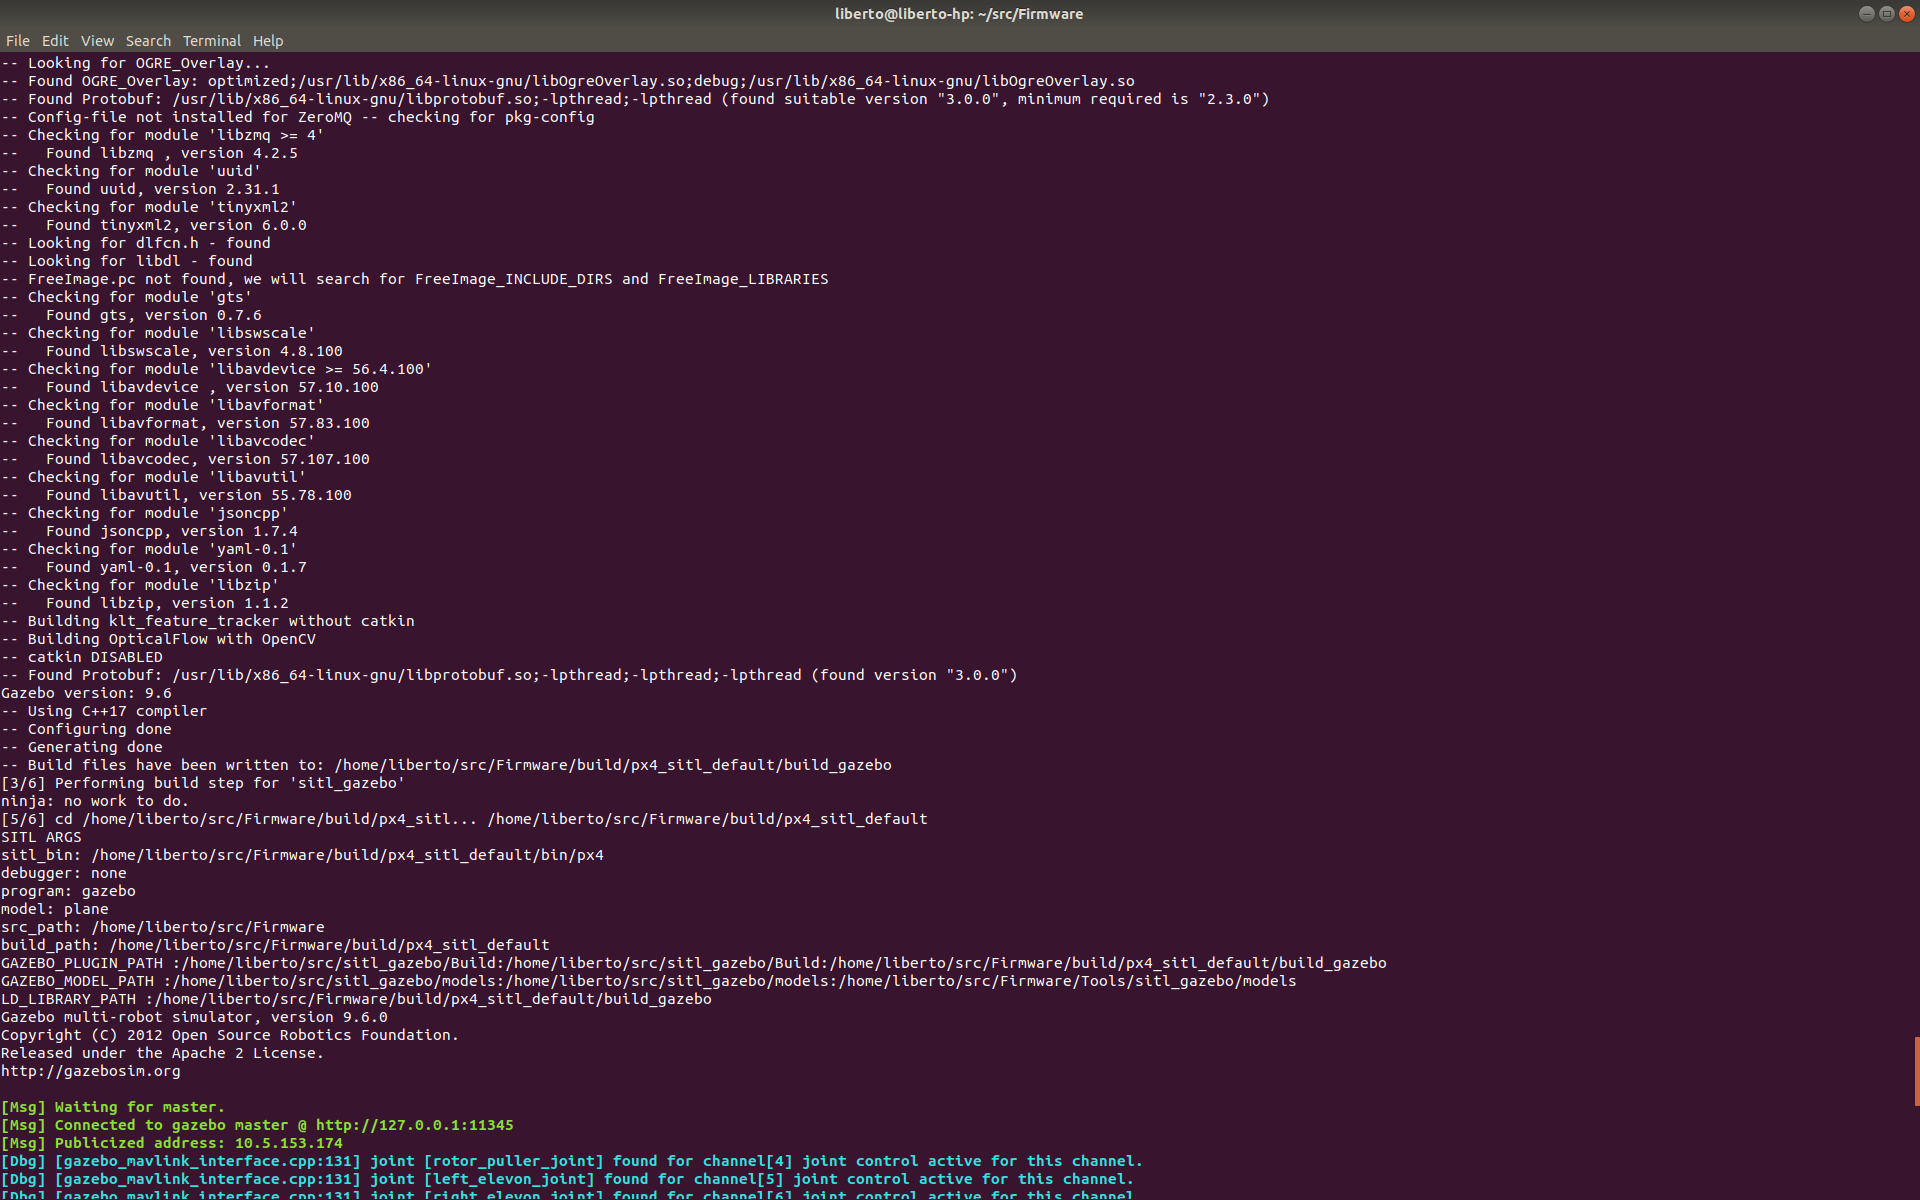
Task: Click the 'model: plane' text line
Action: point(55,908)
